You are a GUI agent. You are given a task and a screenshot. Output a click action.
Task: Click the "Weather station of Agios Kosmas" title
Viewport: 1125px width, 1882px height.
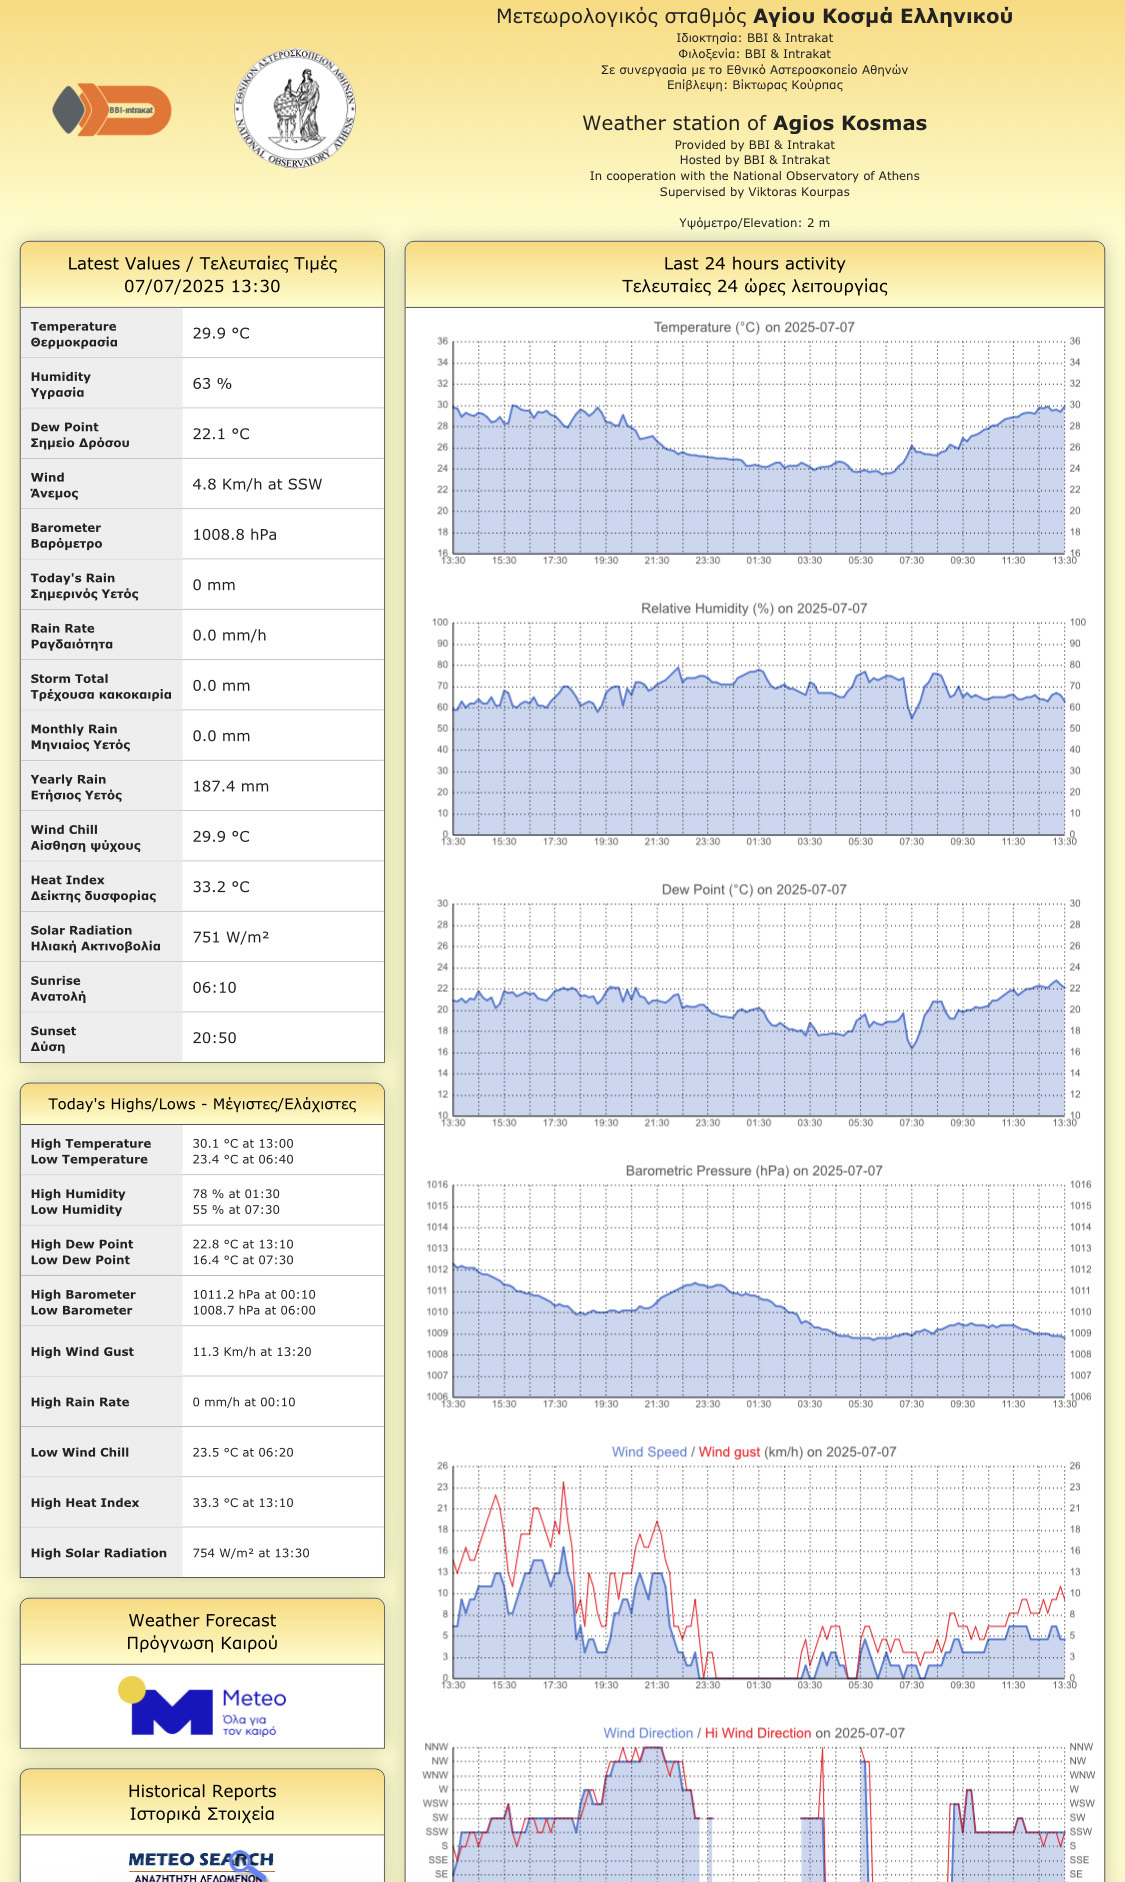754,123
